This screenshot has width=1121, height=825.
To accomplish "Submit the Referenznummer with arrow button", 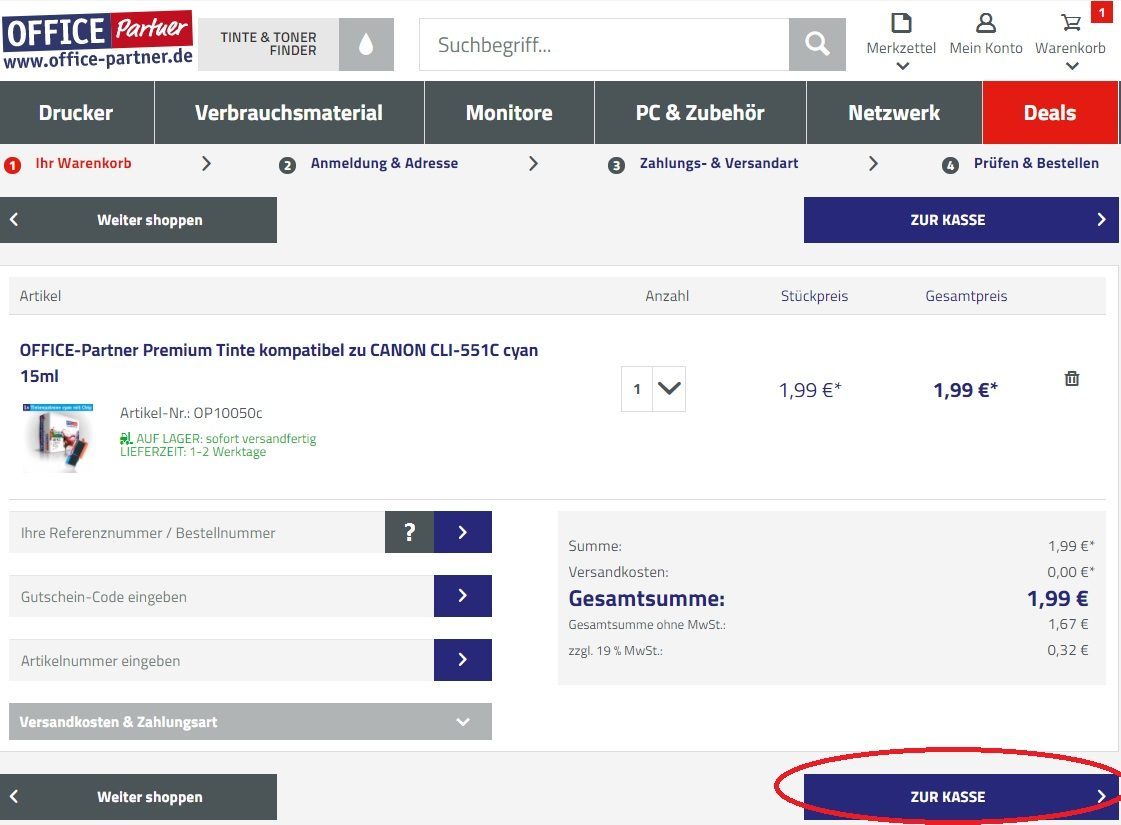I will (463, 532).
